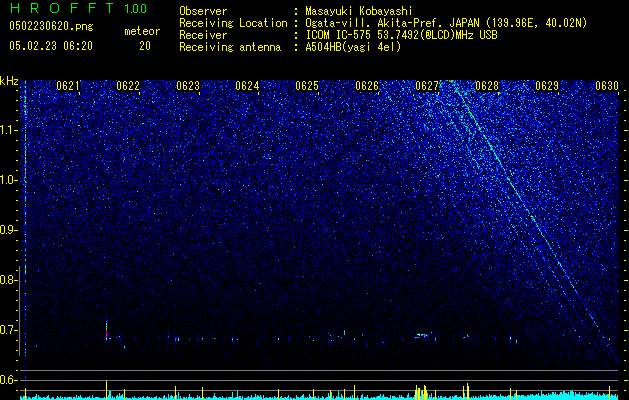Click the 'Observer' field label
629x400 pixels.
(203, 11)
